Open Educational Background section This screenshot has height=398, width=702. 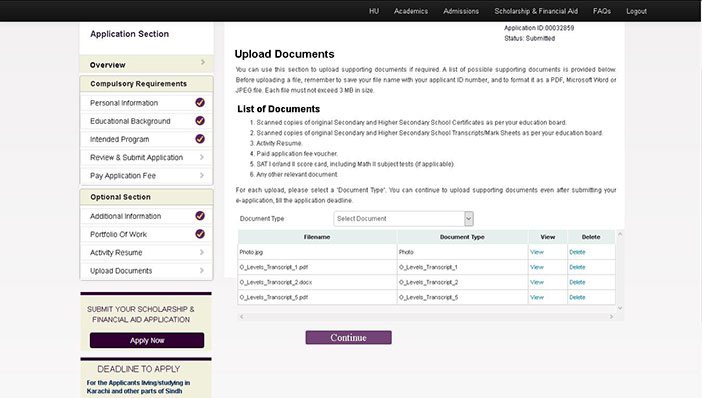pyautogui.click(x=130, y=121)
